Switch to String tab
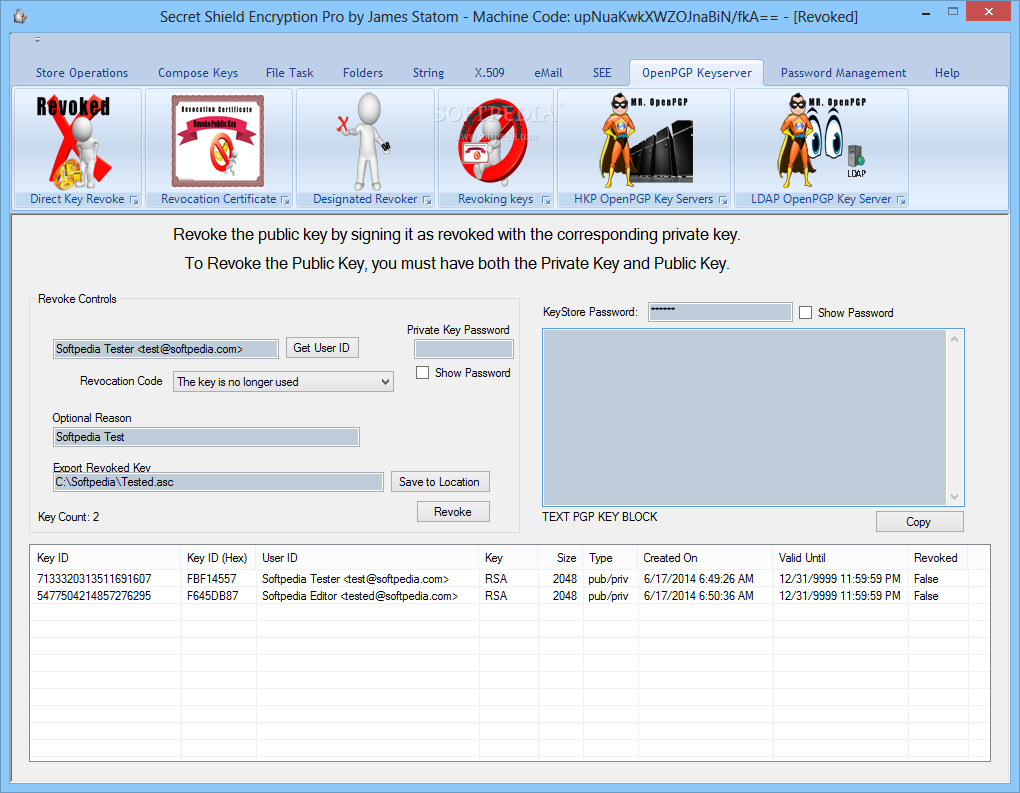This screenshot has height=793, width=1020. pyautogui.click(x=428, y=73)
